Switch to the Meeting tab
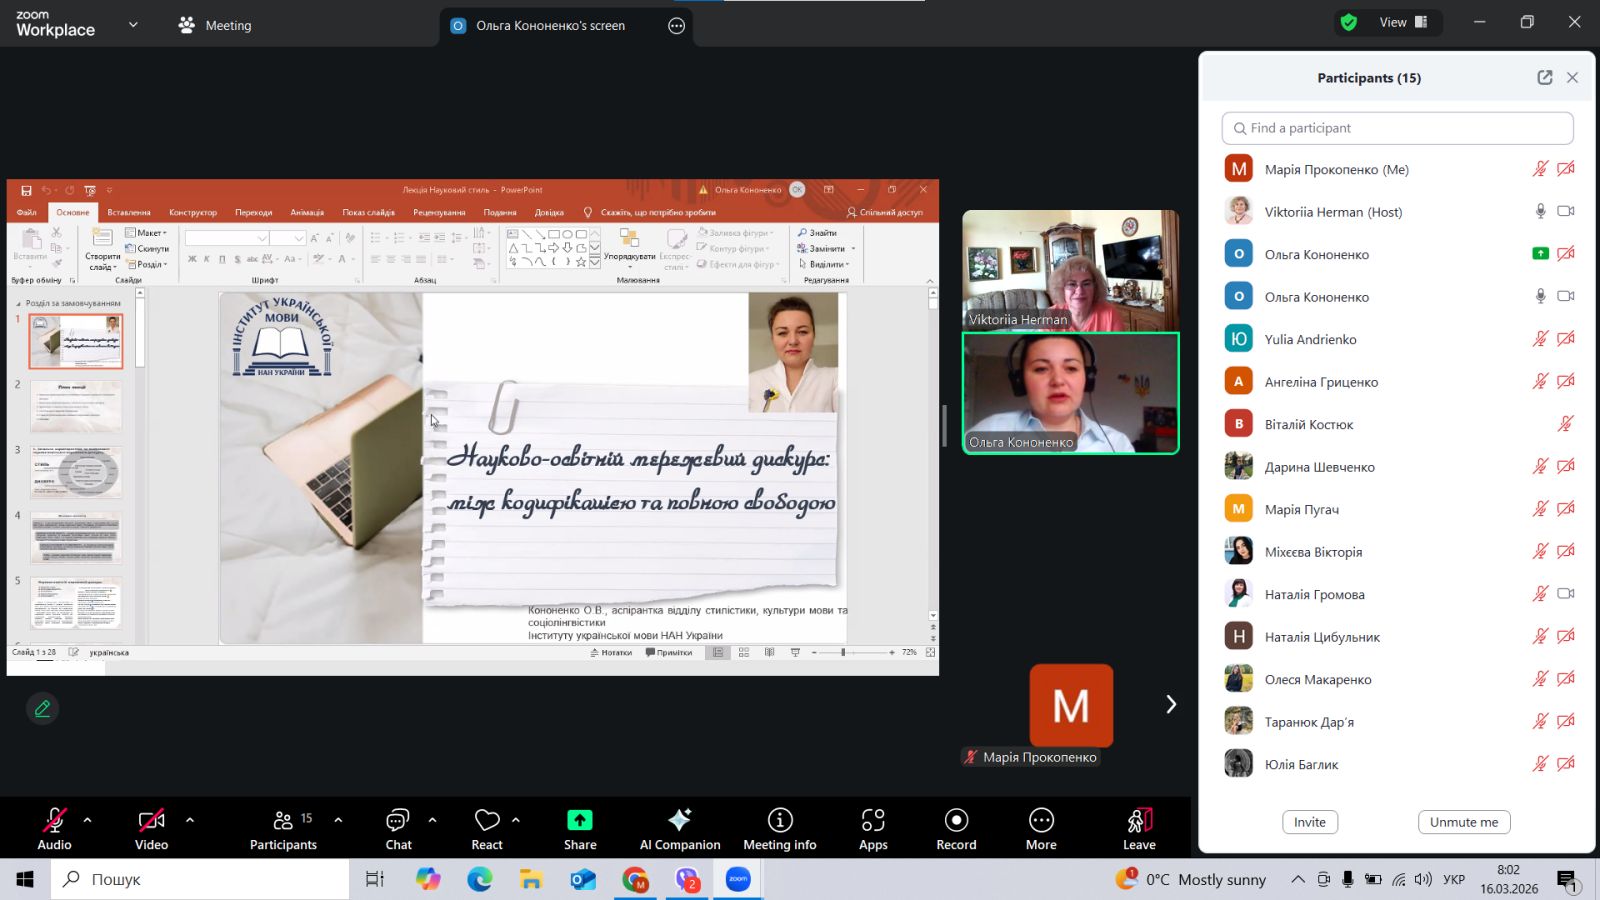The image size is (1600, 900). 215,26
